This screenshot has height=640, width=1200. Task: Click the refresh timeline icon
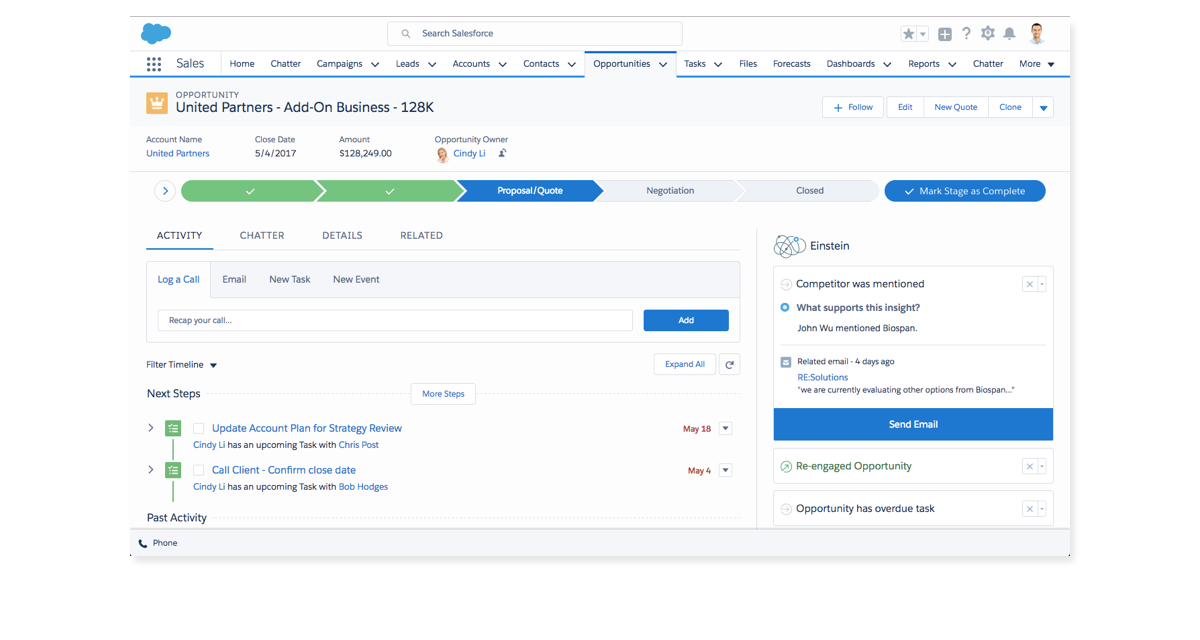pos(729,365)
